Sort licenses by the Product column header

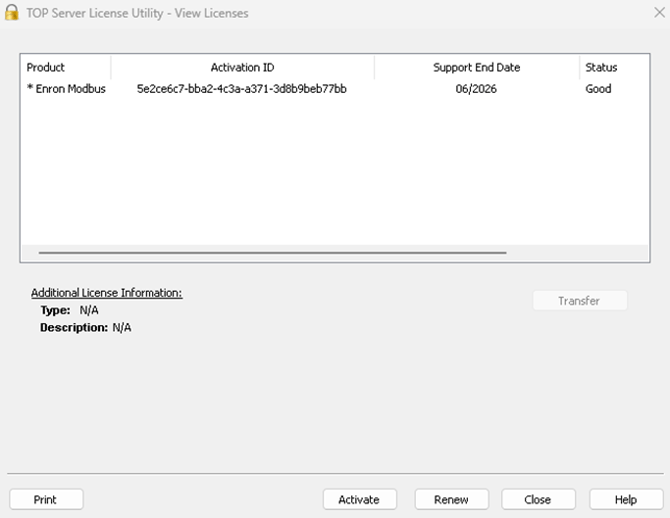(x=46, y=68)
